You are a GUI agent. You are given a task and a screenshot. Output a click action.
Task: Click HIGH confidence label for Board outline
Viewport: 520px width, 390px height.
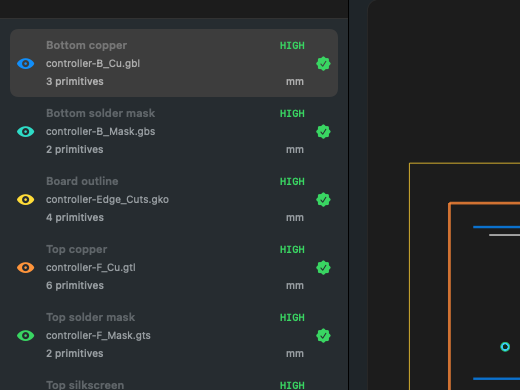292,181
